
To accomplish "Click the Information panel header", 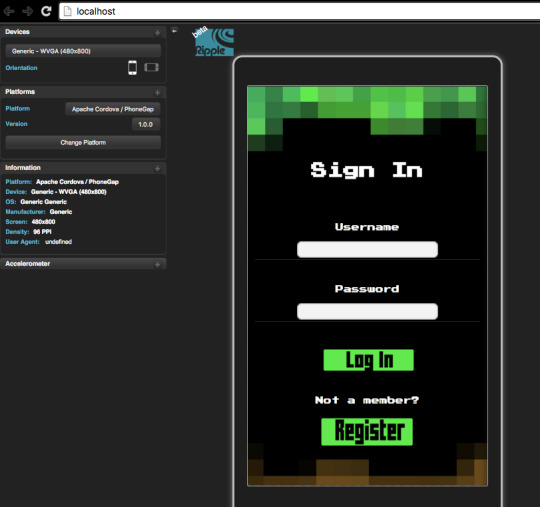I will pos(83,168).
